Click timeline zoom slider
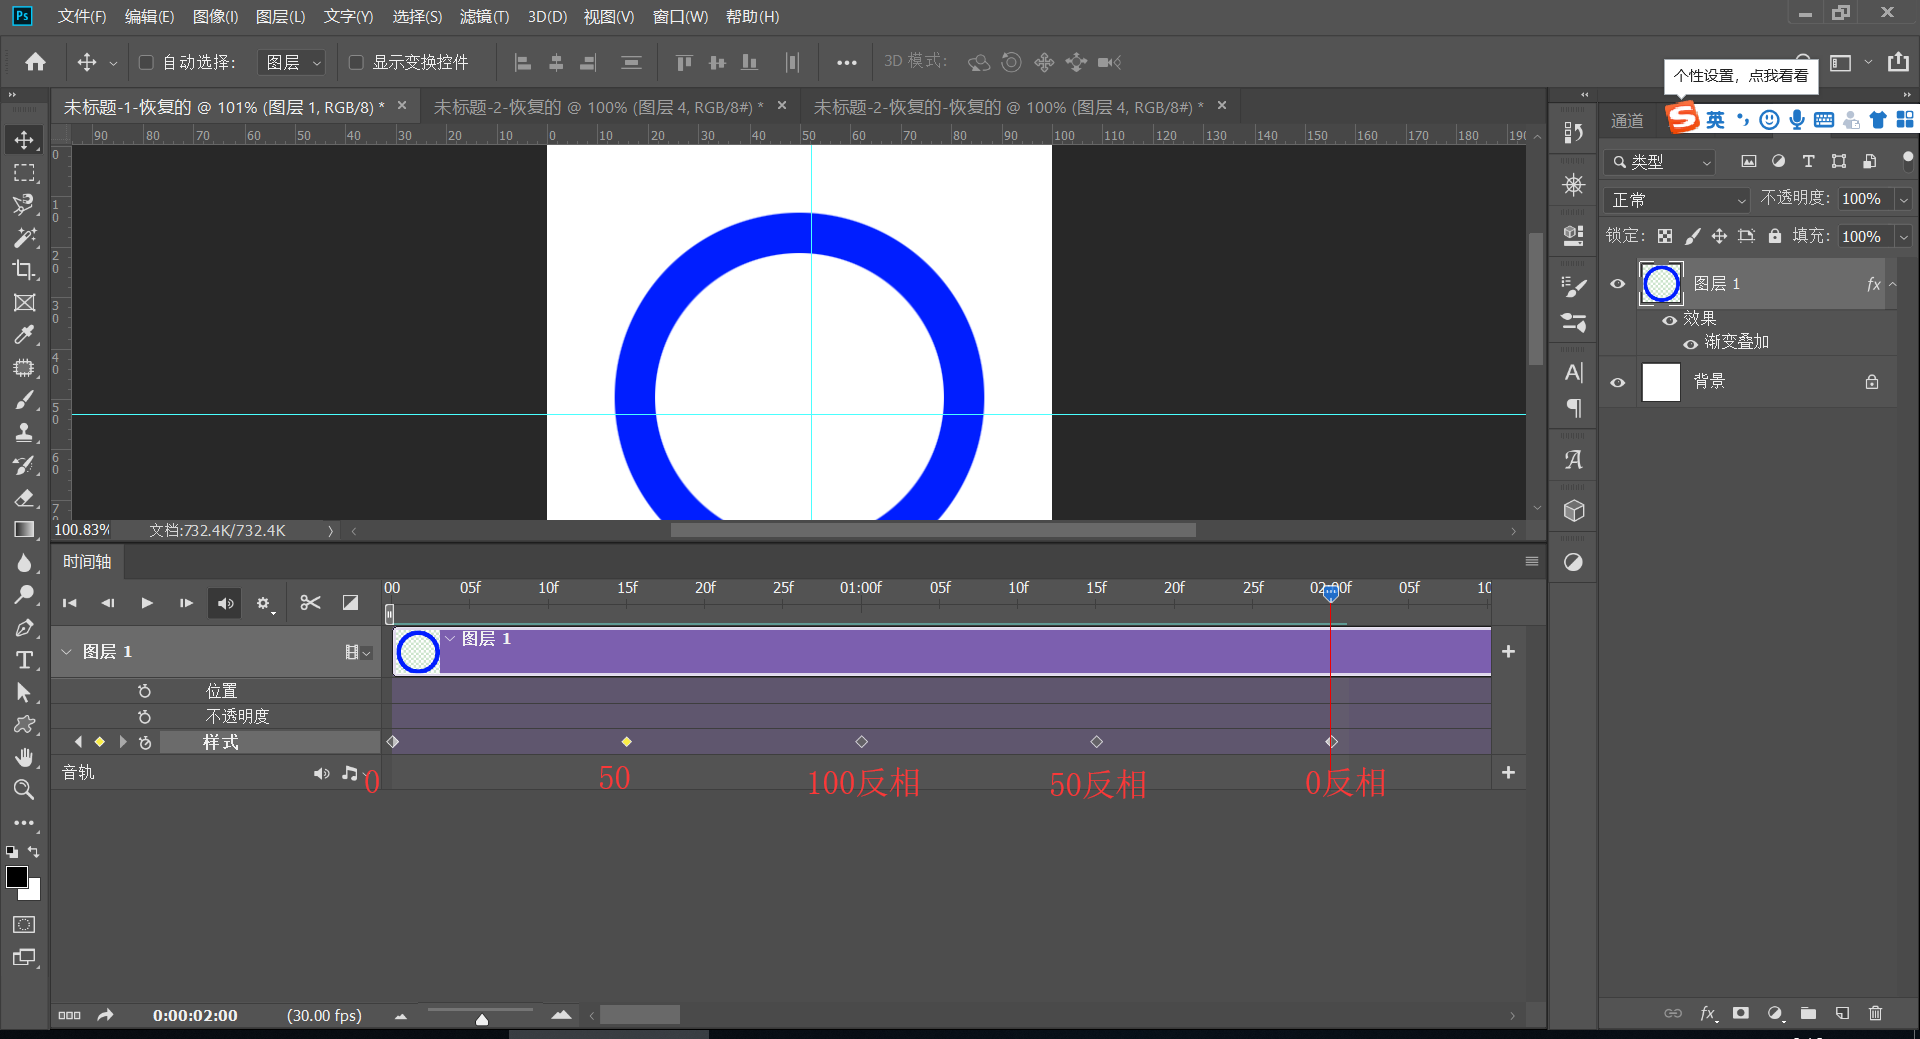Viewport: 1920px width, 1039px height. pyautogui.click(x=481, y=1017)
